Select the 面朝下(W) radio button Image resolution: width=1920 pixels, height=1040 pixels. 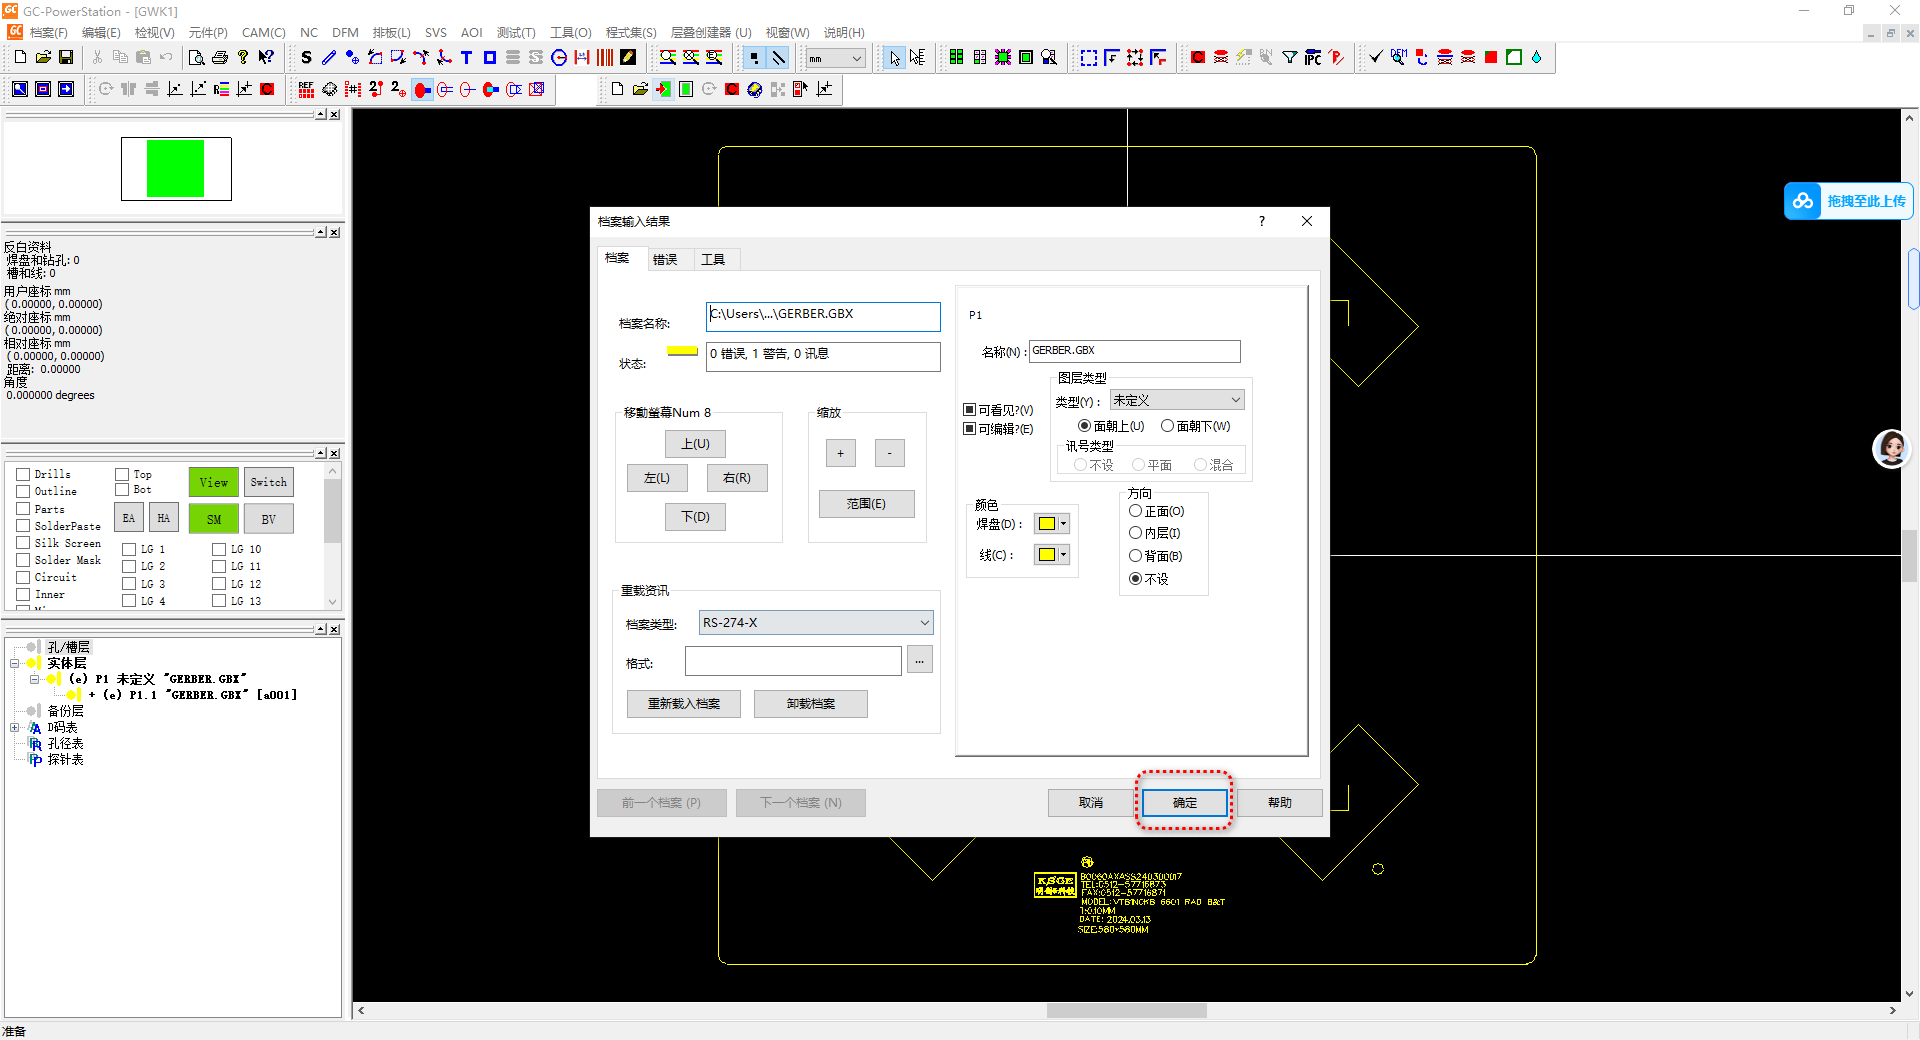click(x=1167, y=426)
